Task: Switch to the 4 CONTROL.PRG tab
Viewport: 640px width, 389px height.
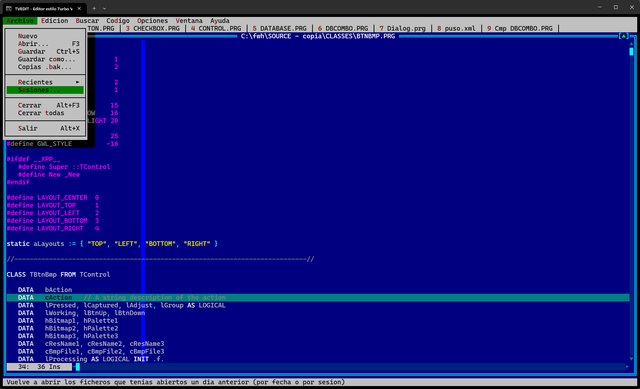Action: 216,29
